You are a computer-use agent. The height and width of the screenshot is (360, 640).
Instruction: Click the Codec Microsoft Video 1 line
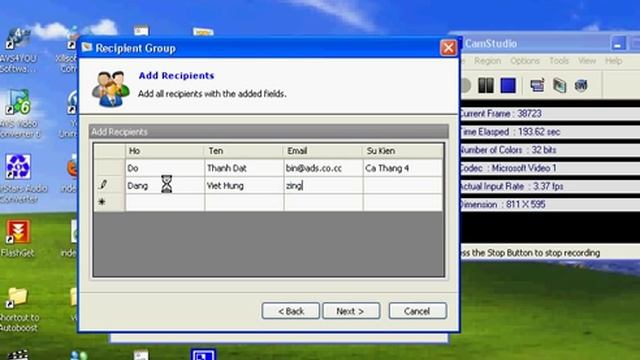(x=508, y=168)
